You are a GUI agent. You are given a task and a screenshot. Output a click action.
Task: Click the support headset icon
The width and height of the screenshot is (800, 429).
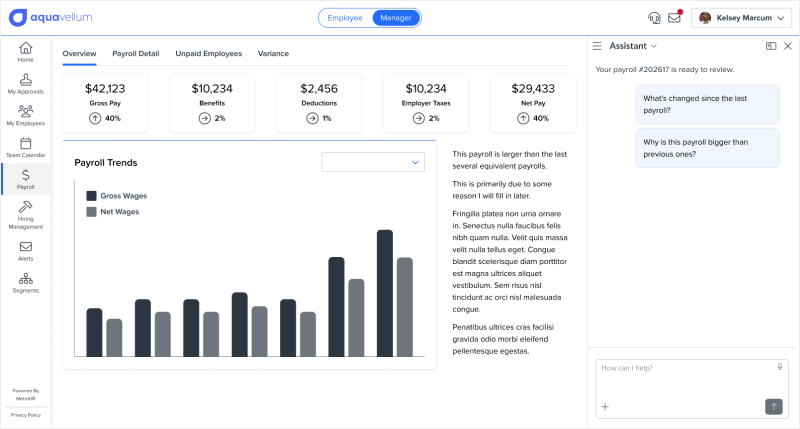[x=654, y=17]
